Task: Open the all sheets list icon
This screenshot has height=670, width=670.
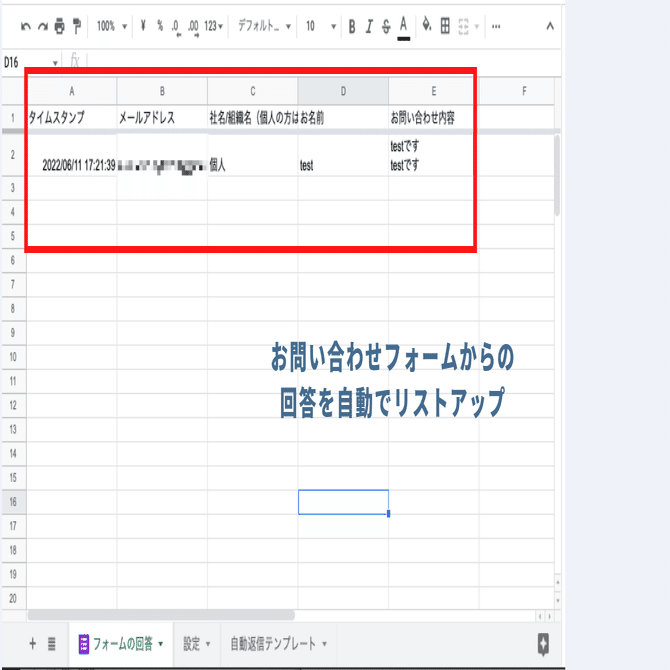Action: [52, 644]
